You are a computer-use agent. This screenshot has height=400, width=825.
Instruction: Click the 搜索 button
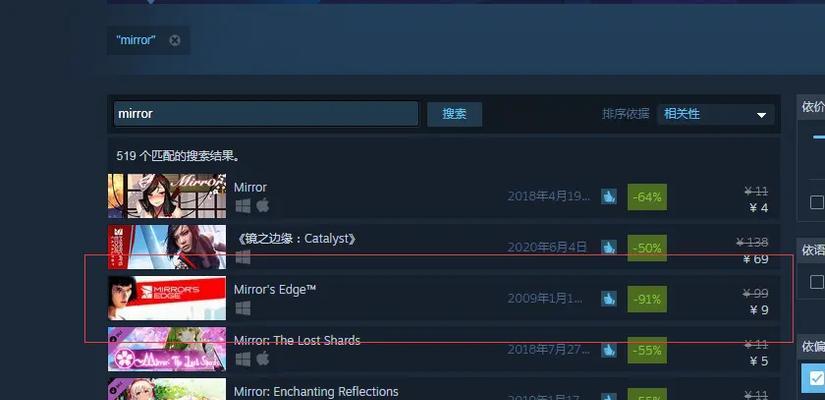tap(455, 114)
